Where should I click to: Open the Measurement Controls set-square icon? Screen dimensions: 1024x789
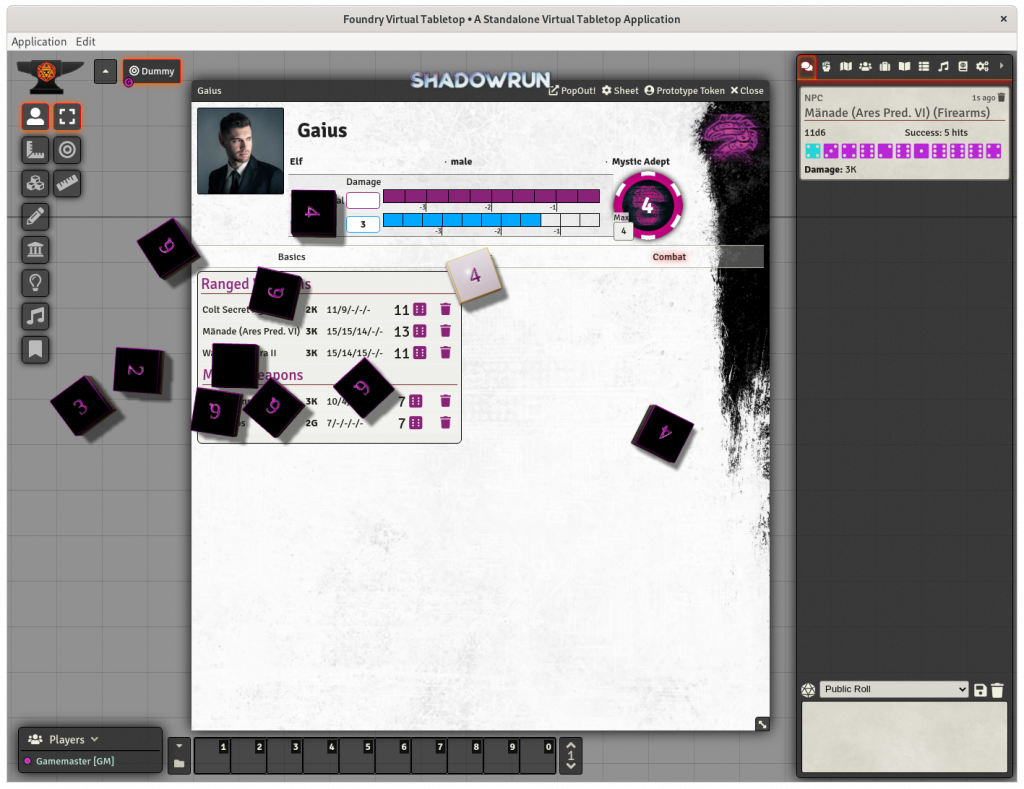coord(35,150)
